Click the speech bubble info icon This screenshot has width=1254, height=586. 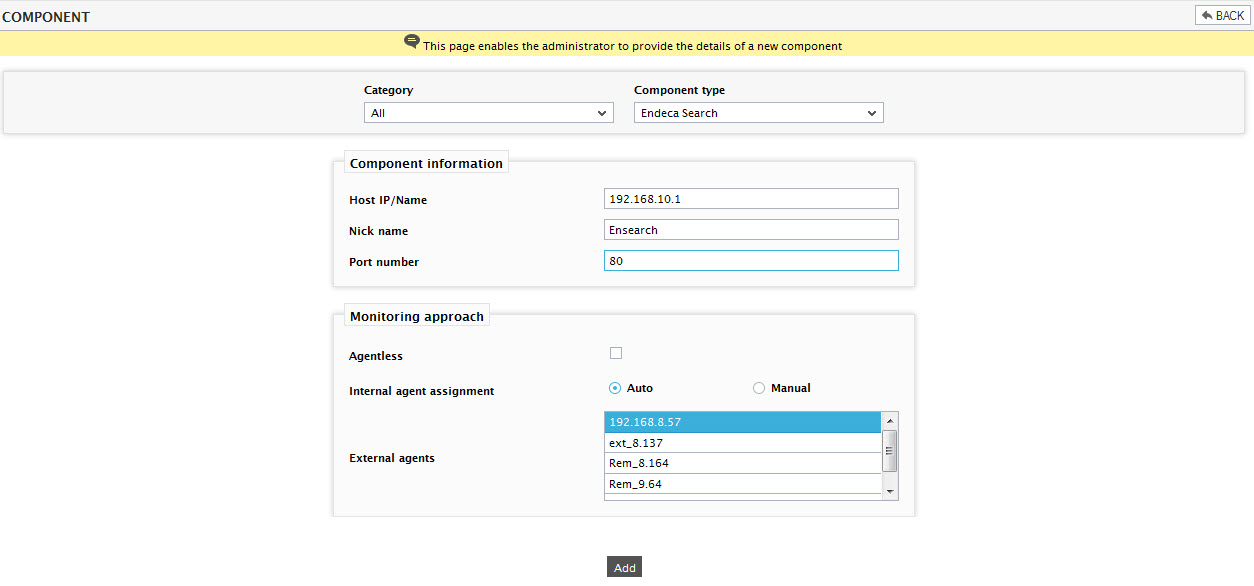412,42
